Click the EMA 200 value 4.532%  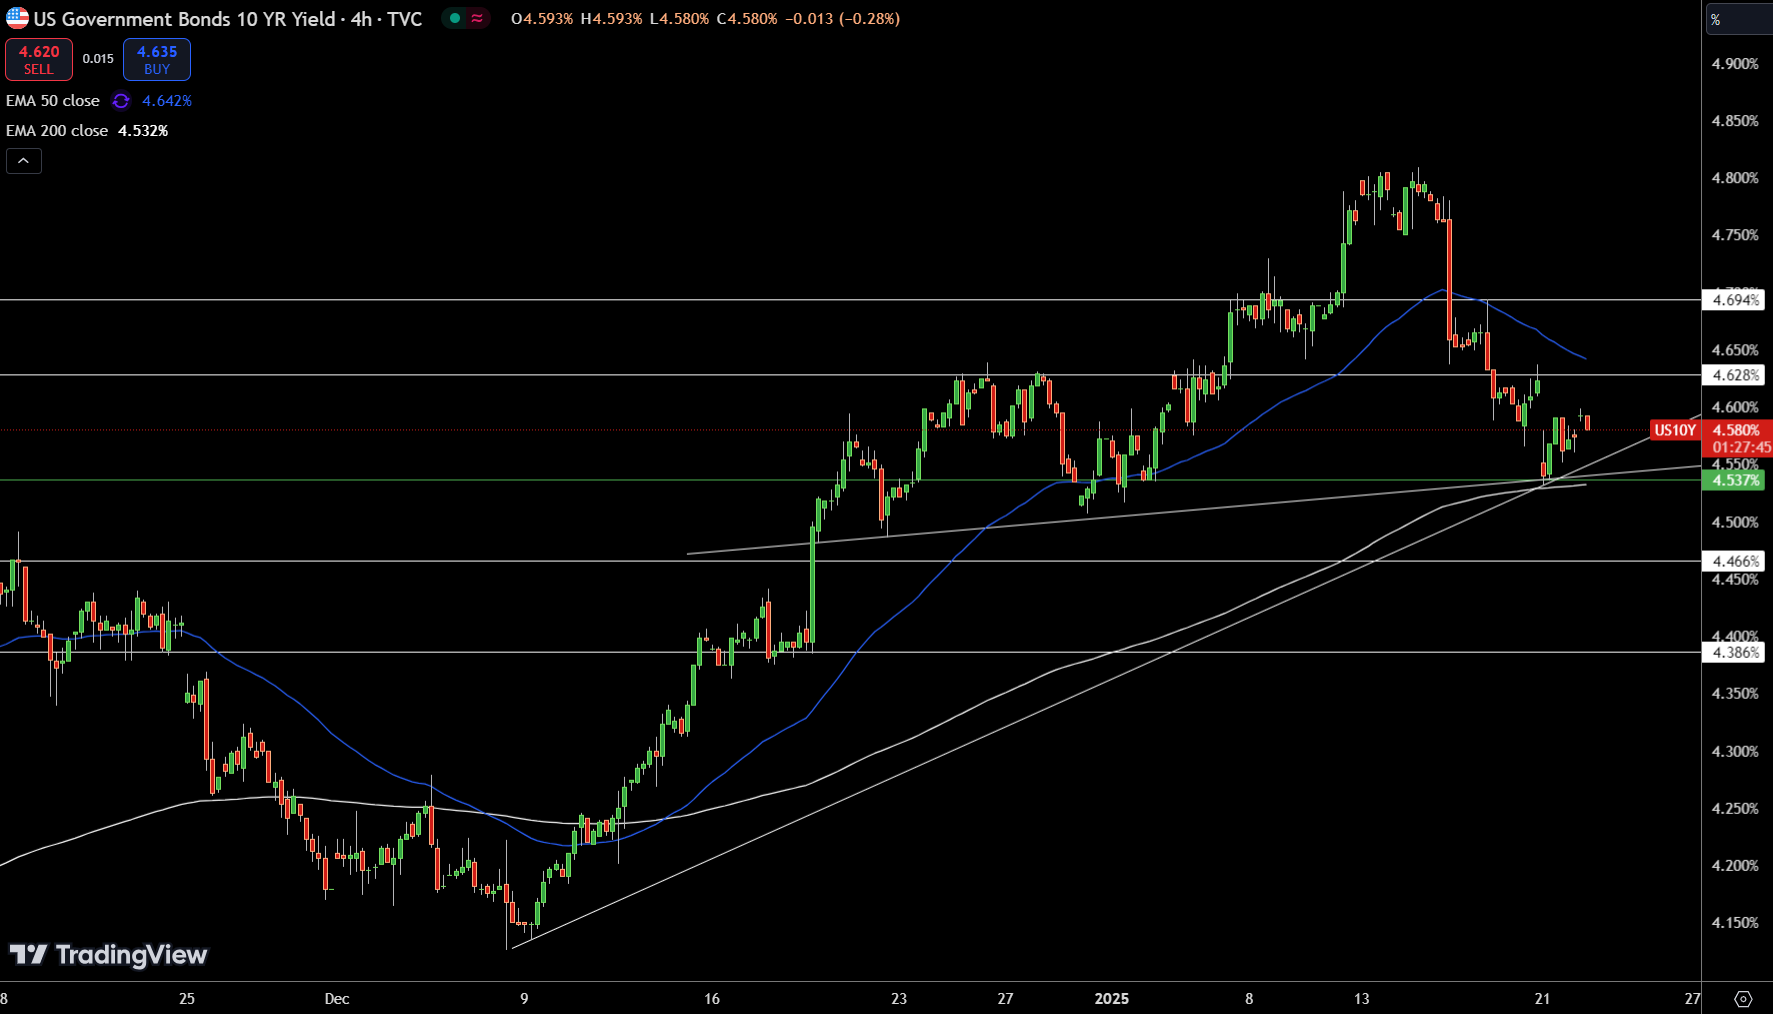tap(143, 131)
